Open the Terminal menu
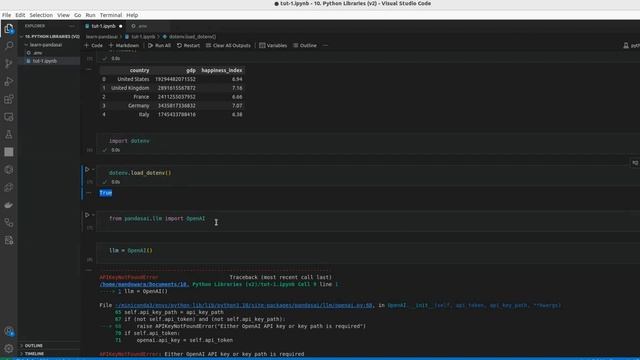Screen dimensions: 640x360 (x=111, y=15)
